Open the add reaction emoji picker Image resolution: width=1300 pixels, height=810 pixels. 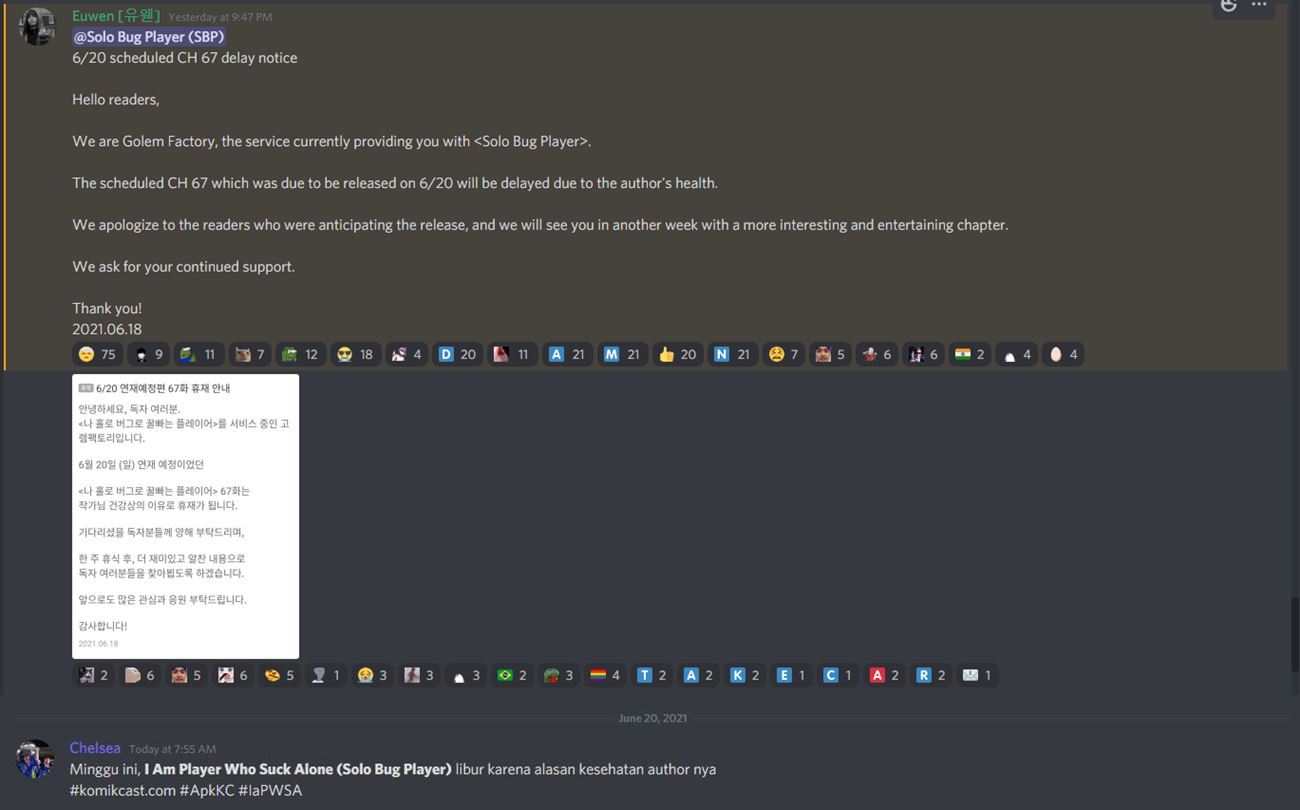tap(1229, 6)
